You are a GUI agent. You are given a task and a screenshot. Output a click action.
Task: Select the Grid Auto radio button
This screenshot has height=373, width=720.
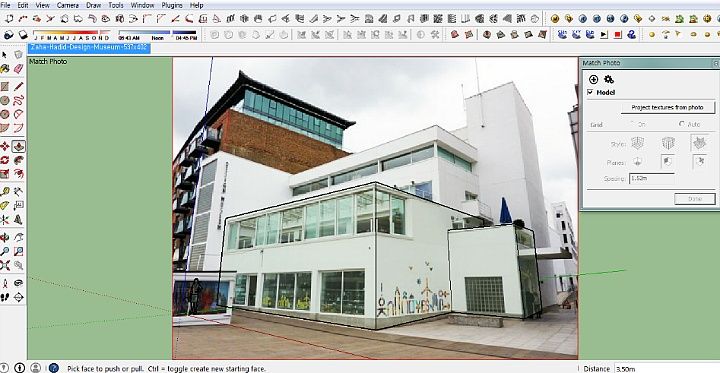click(x=682, y=124)
